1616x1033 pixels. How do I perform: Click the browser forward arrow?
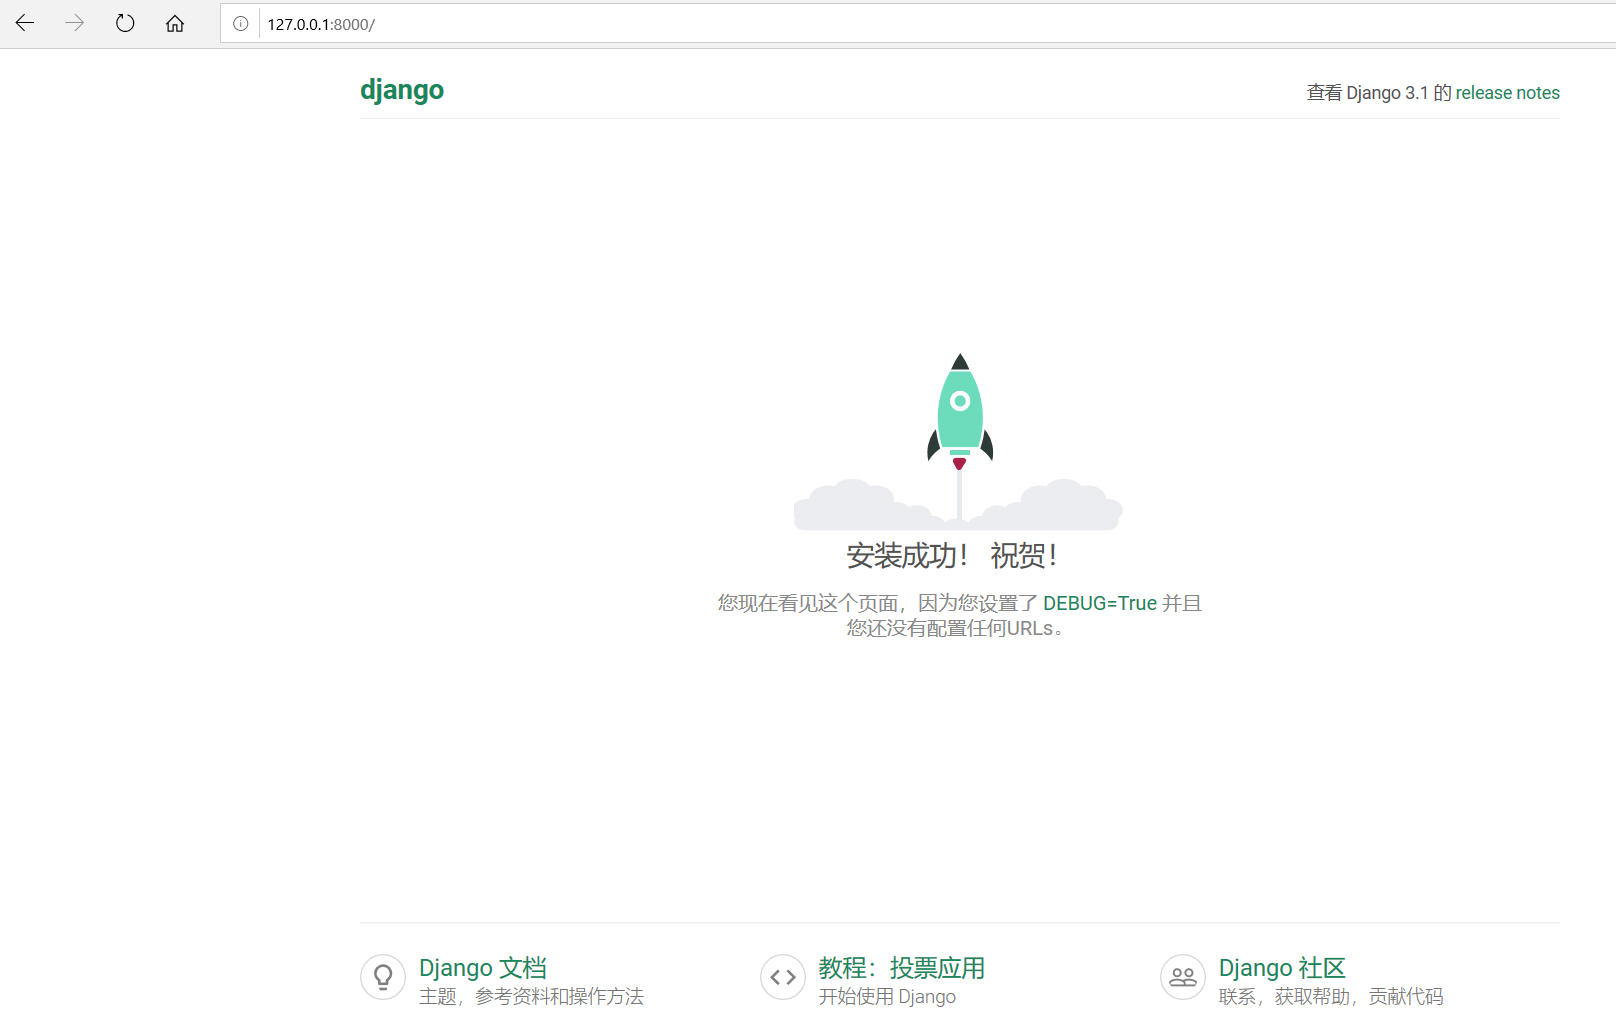tap(75, 23)
